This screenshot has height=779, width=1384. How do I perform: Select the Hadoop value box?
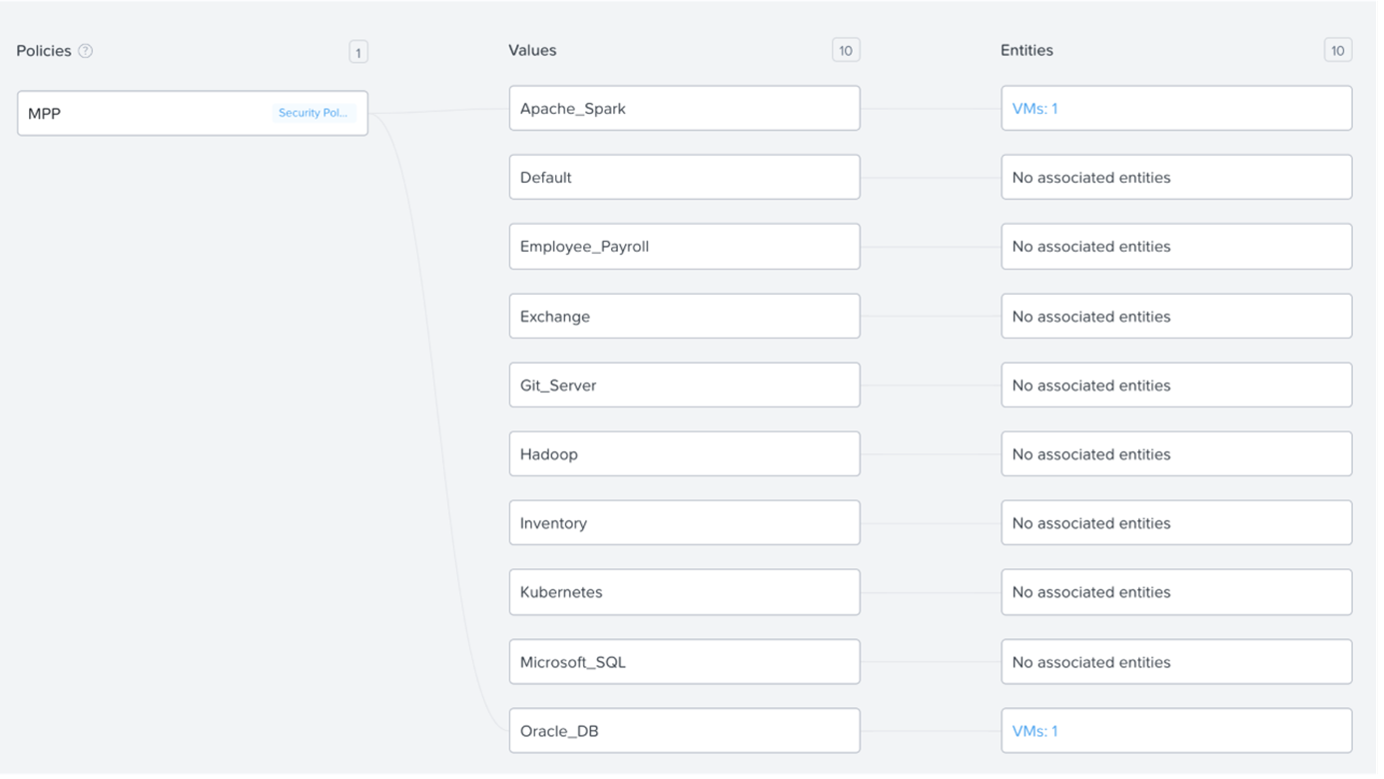pyautogui.click(x=684, y=454)
